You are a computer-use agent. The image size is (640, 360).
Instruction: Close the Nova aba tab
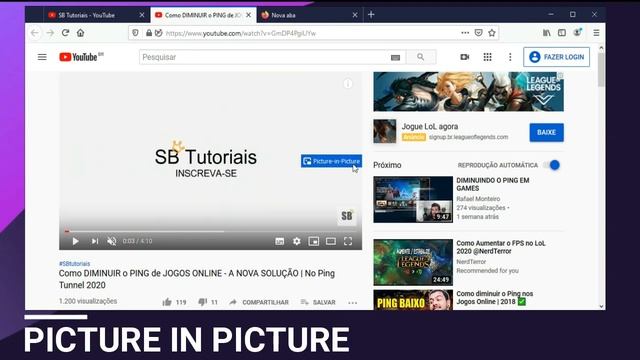point(355,15)
